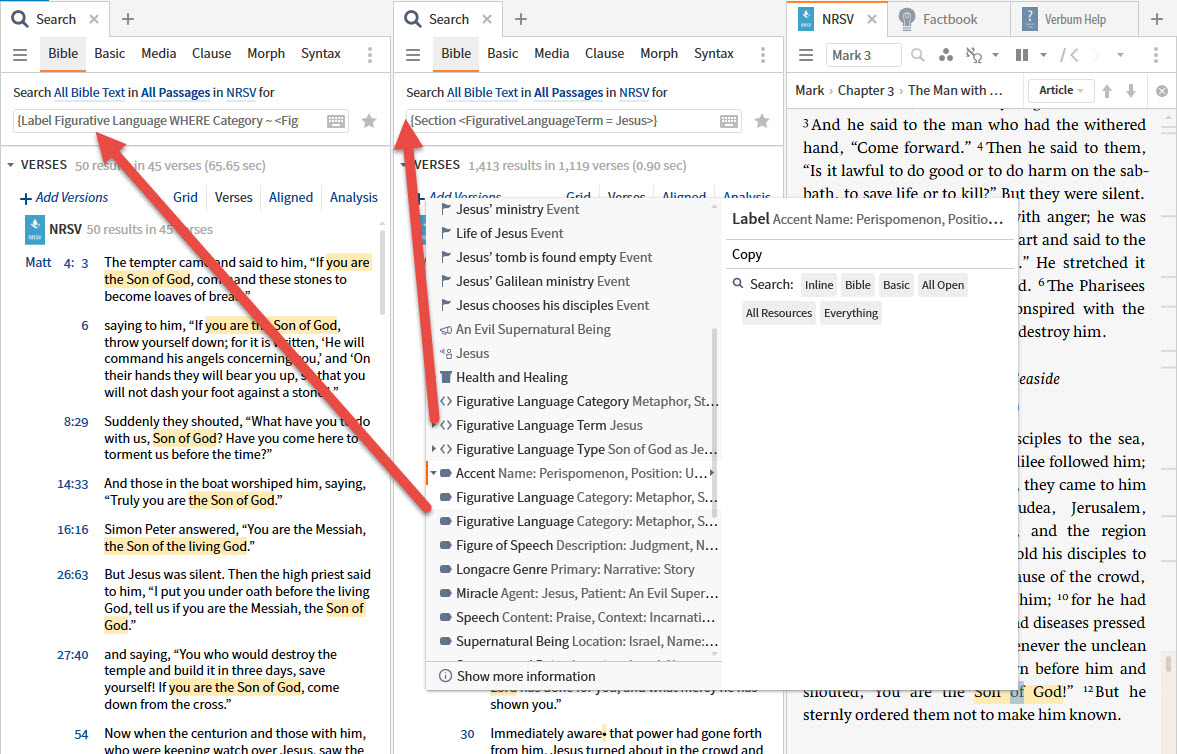Collapse the Accent Name Perispomenon item

tap(433, 473)
